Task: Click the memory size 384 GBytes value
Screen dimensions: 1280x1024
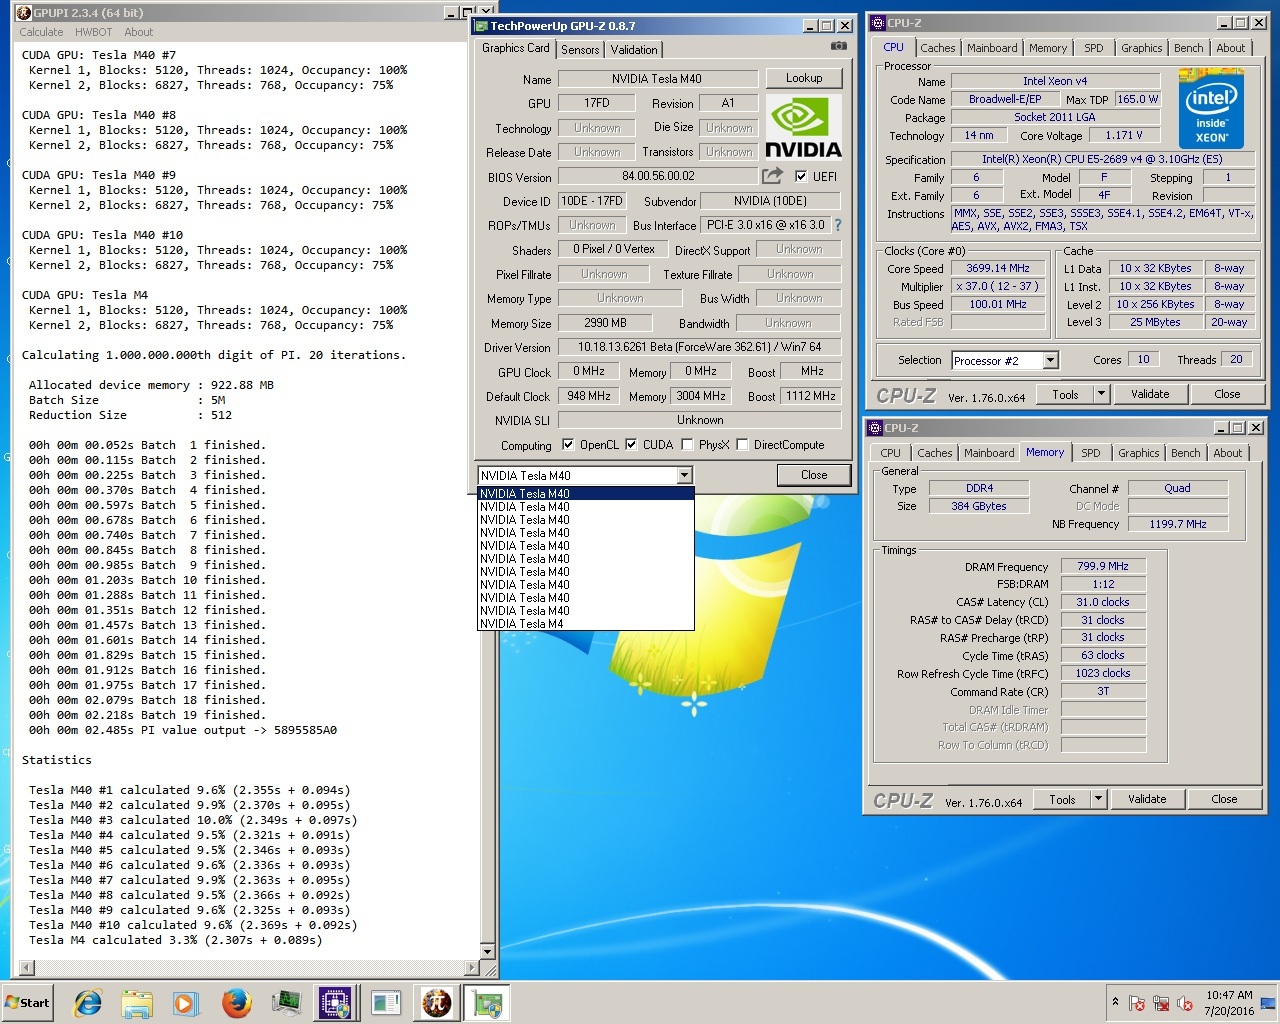Action: point(978,506)
